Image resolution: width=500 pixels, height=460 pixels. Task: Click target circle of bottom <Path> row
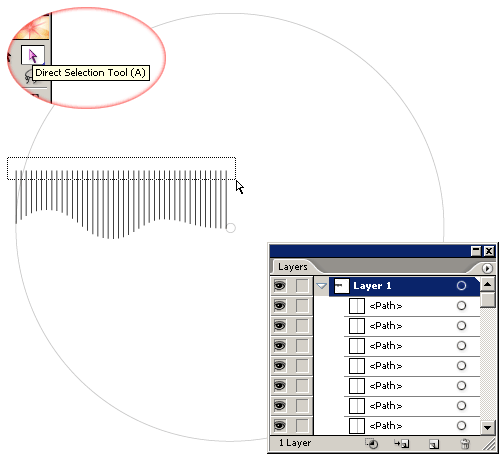461,426
